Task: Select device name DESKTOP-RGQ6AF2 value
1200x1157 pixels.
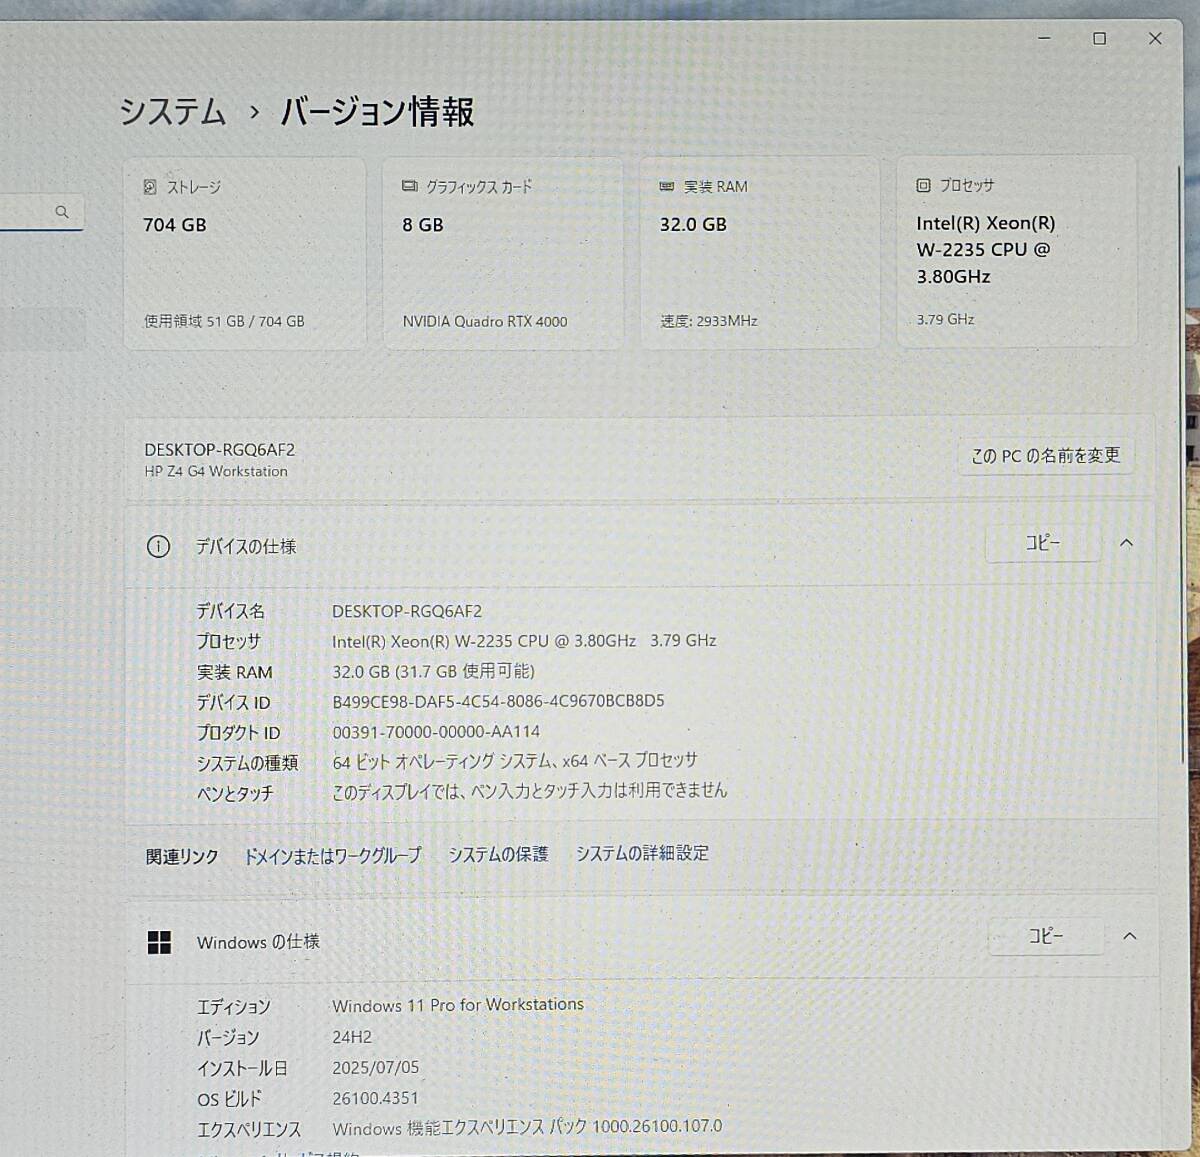Action: 407,611
